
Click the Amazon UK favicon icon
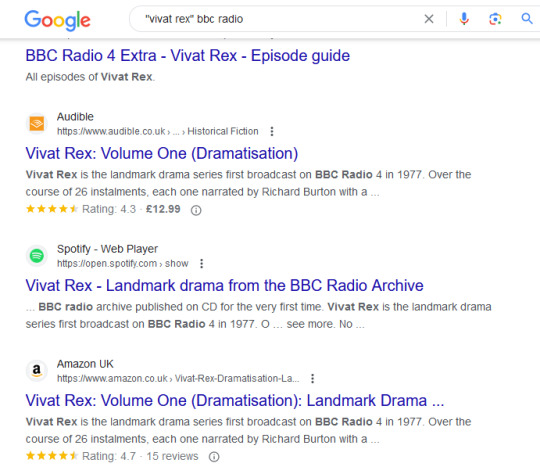point(37,371)
